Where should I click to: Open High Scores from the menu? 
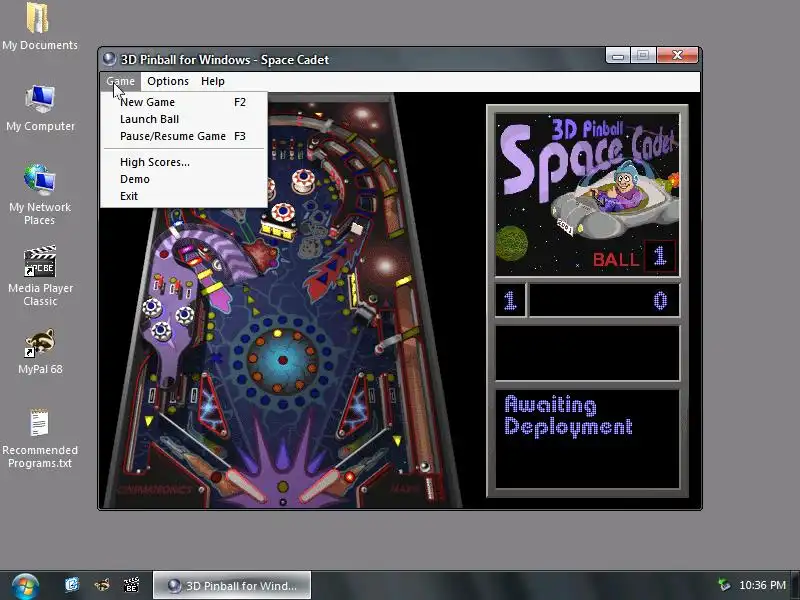tap(183, 162)
